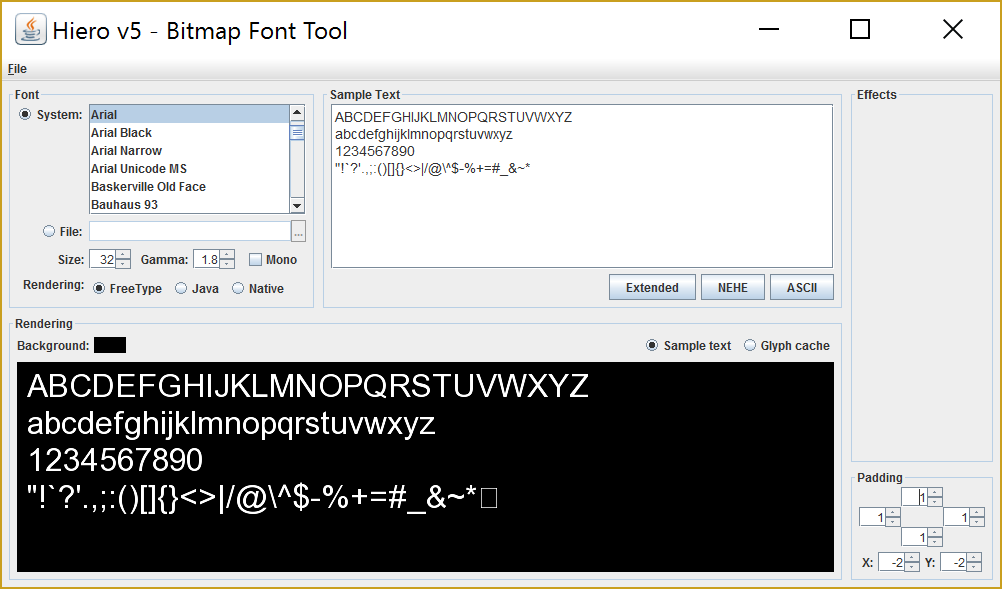The height and width of the screenshot is (589, 1002).
Task: Click the right padding value field
Action: tap(957, 517)
